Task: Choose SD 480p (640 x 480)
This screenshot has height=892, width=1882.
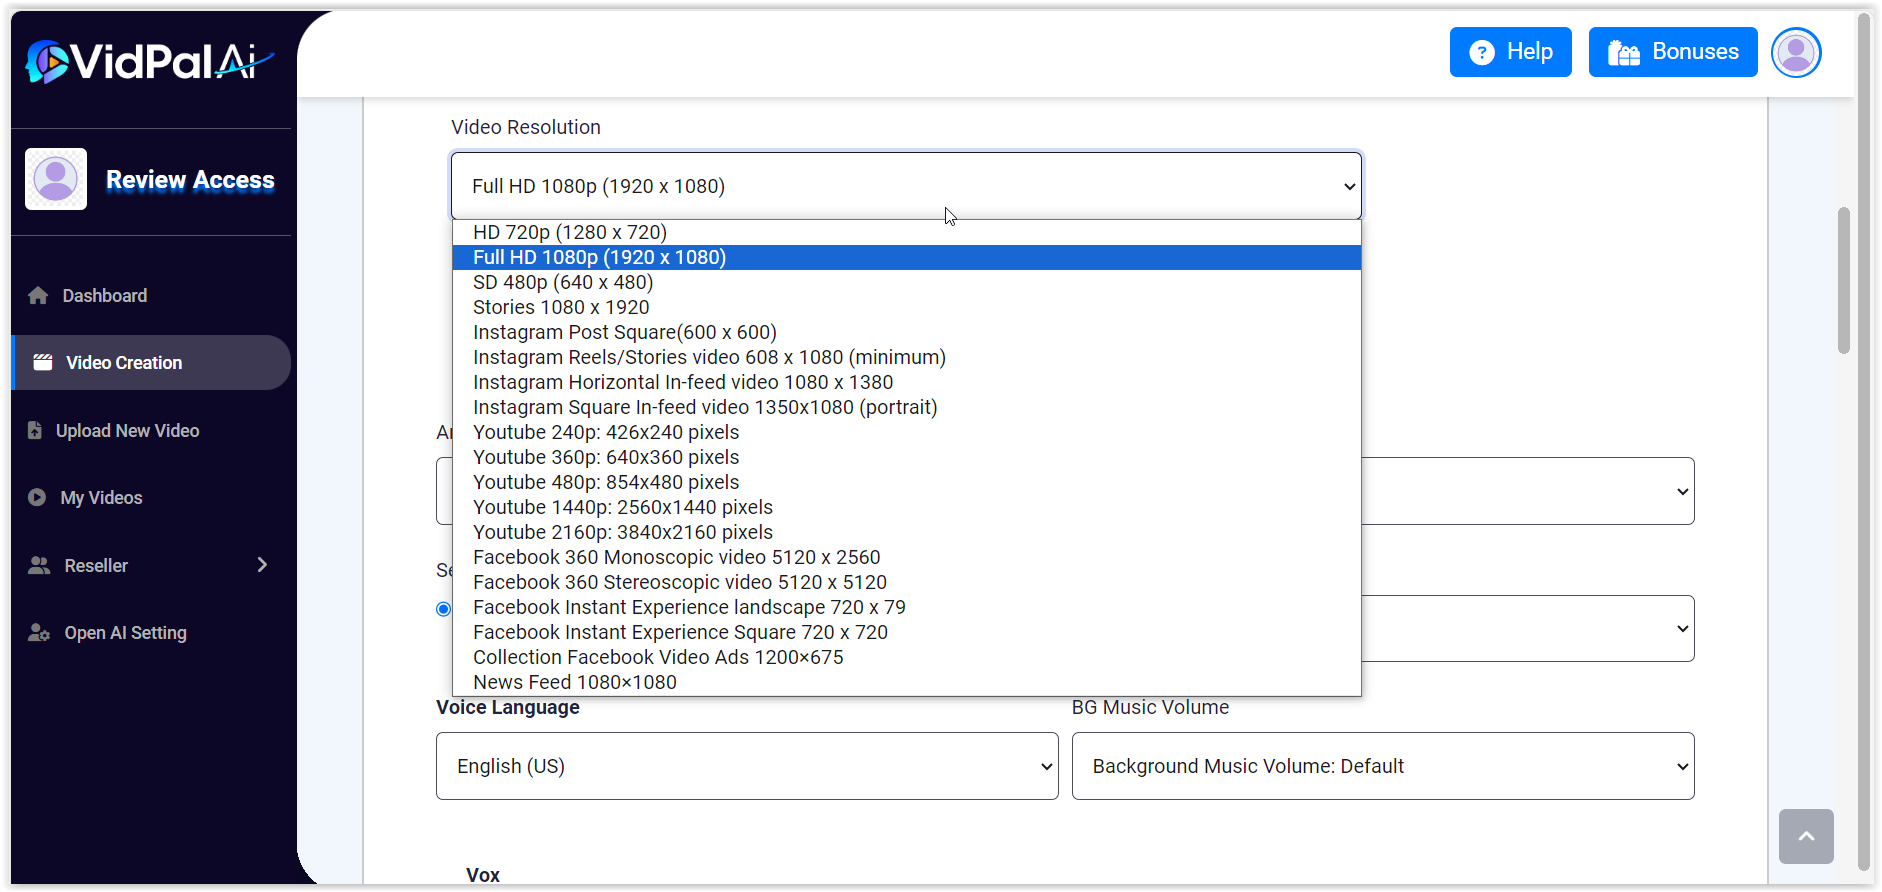Action: point(906,282)
